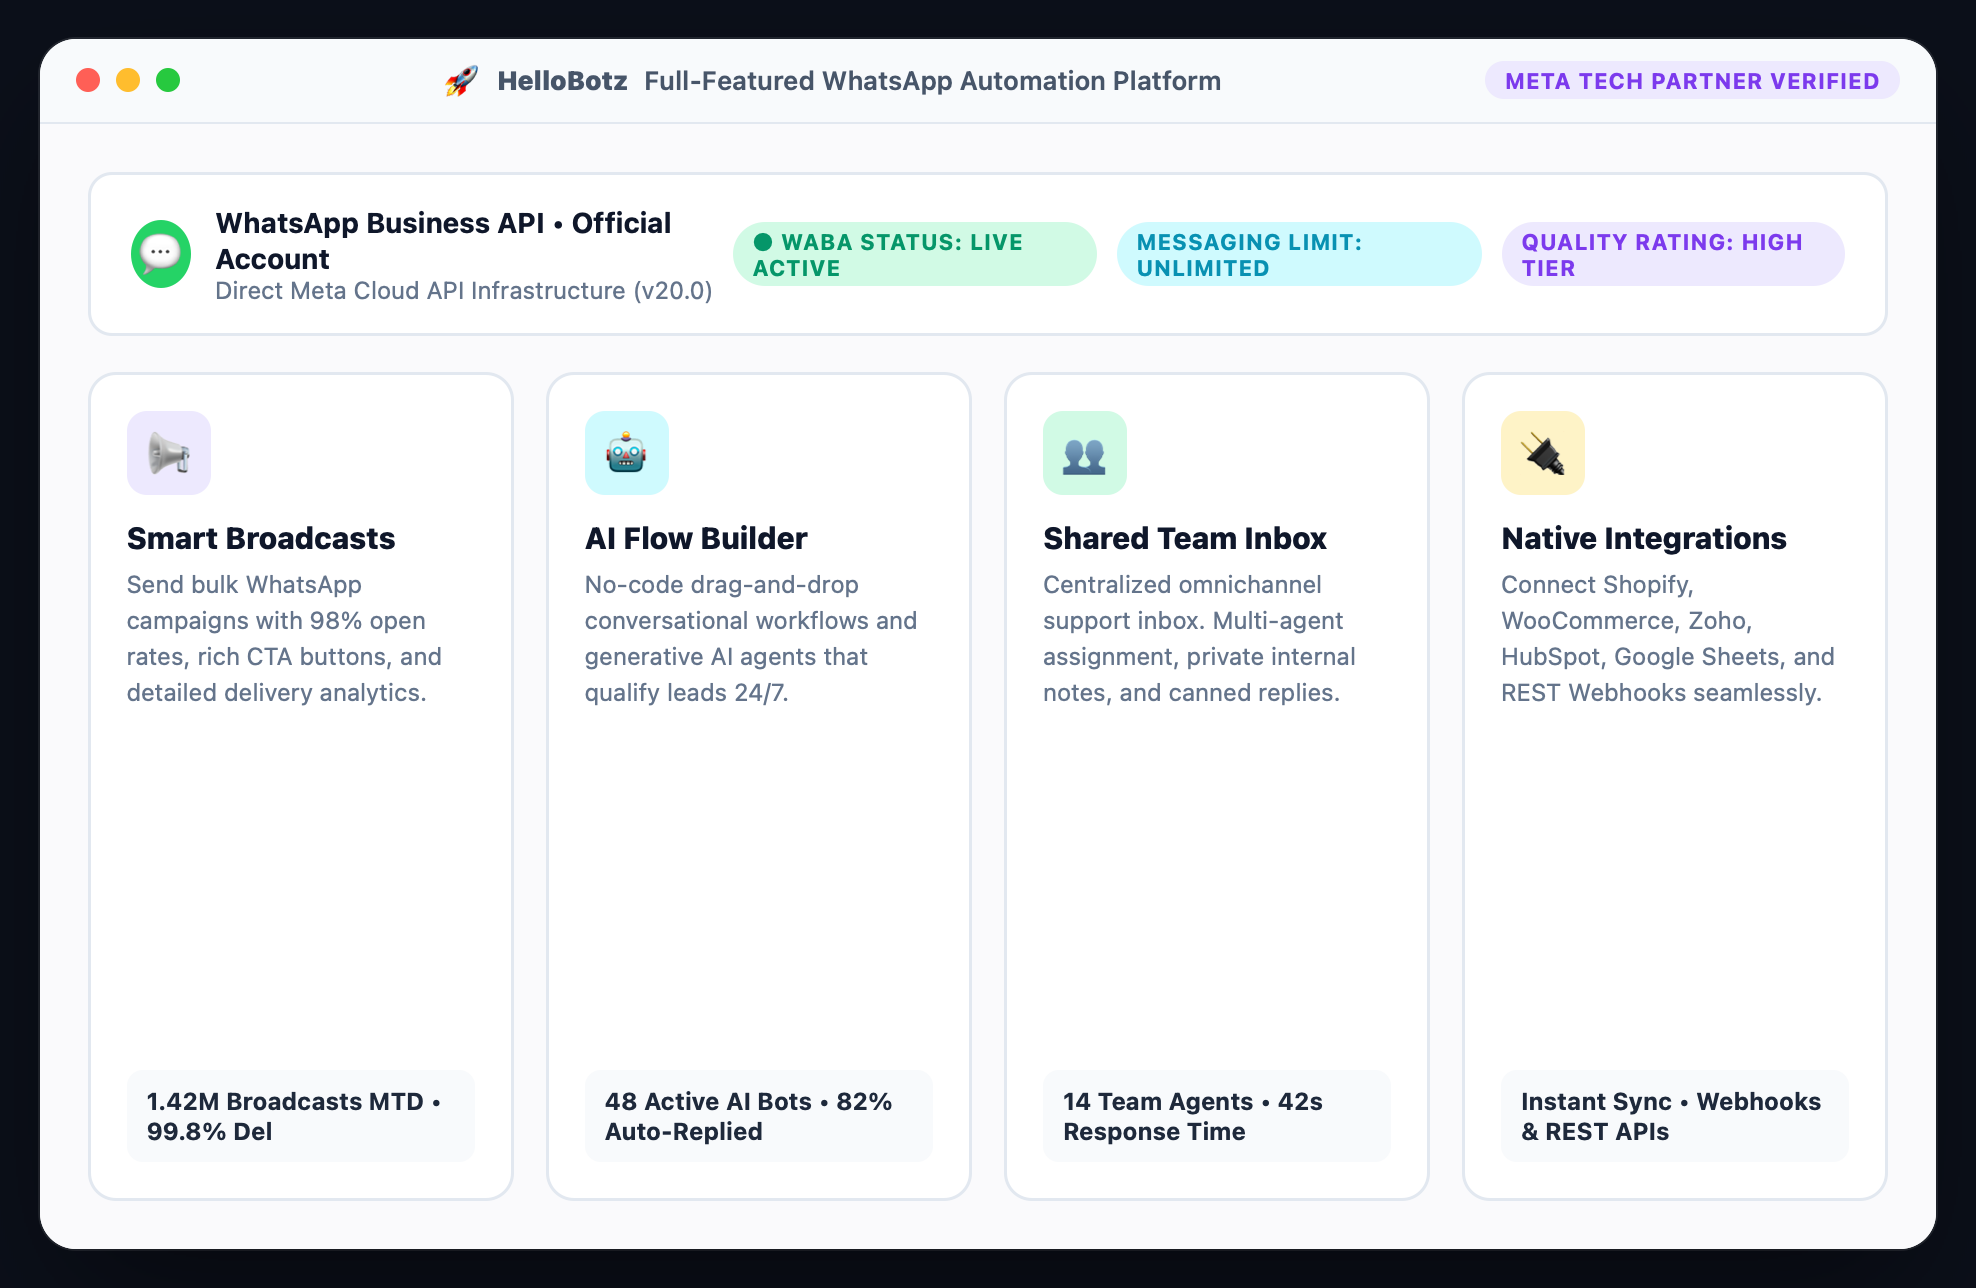Click the Native Integrations heading
Screen dimensions: 1976x1288
coord(1644,538)
